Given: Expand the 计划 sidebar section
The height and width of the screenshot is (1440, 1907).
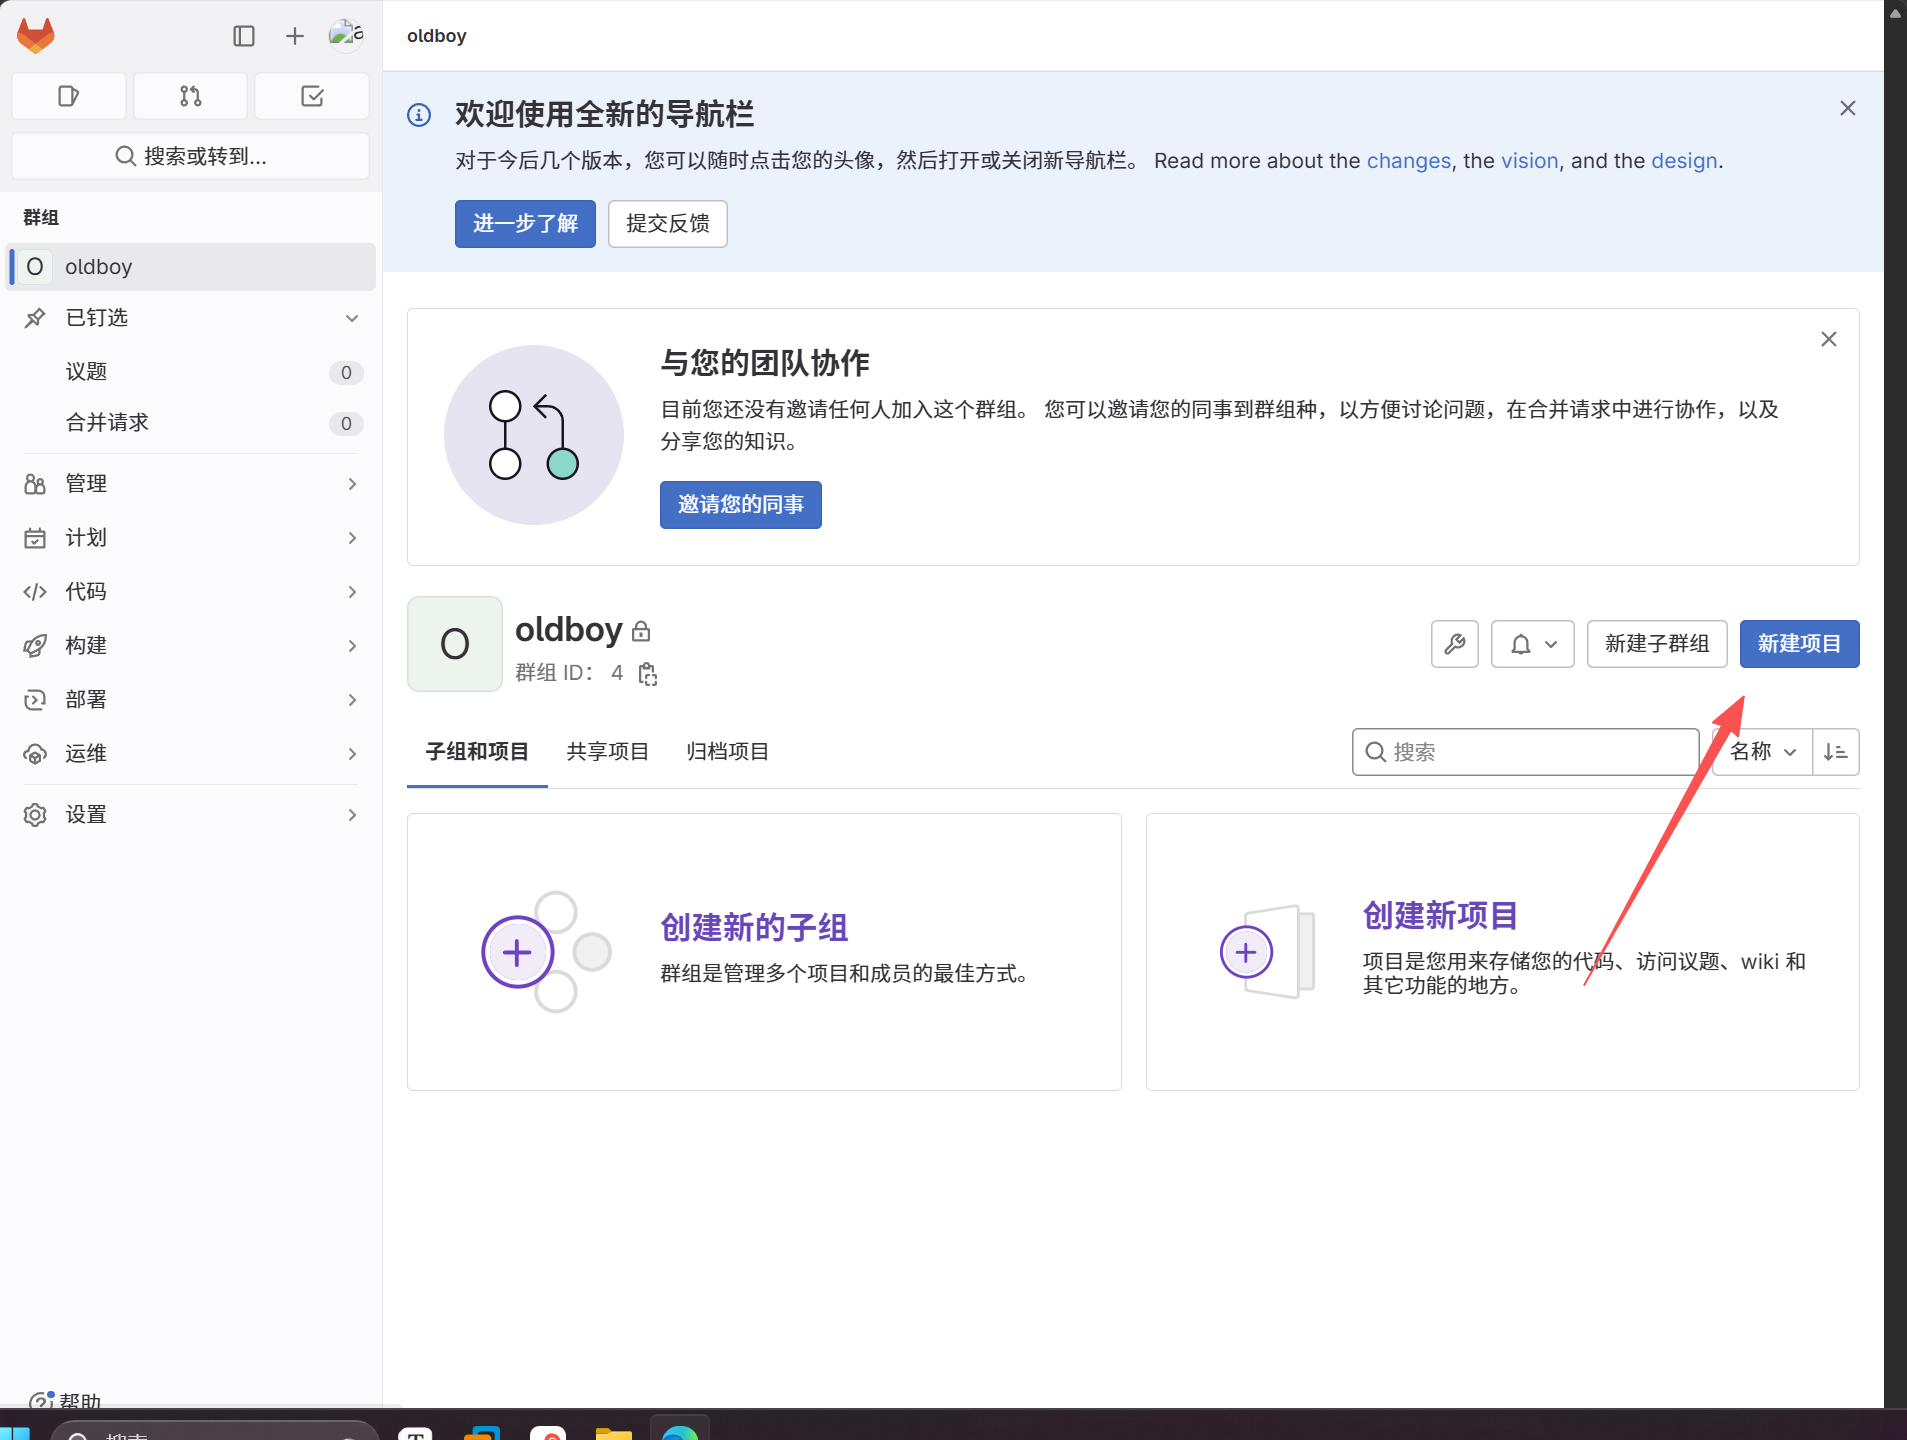Looking at the screenshot, I should [x=190, y=538].
